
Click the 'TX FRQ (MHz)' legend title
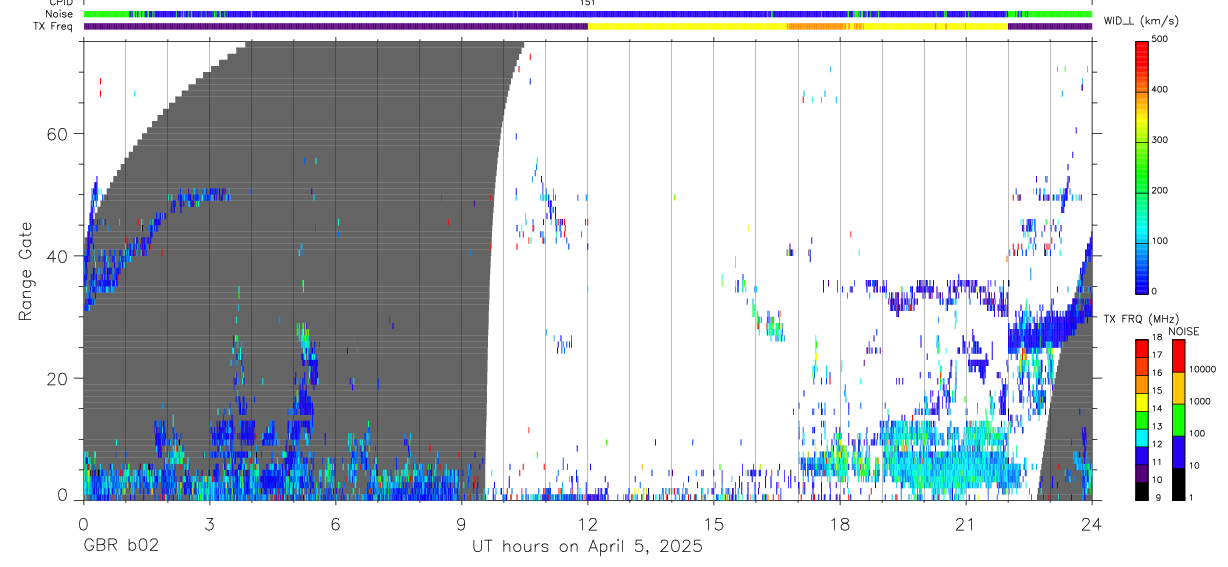pos(1139,319)
